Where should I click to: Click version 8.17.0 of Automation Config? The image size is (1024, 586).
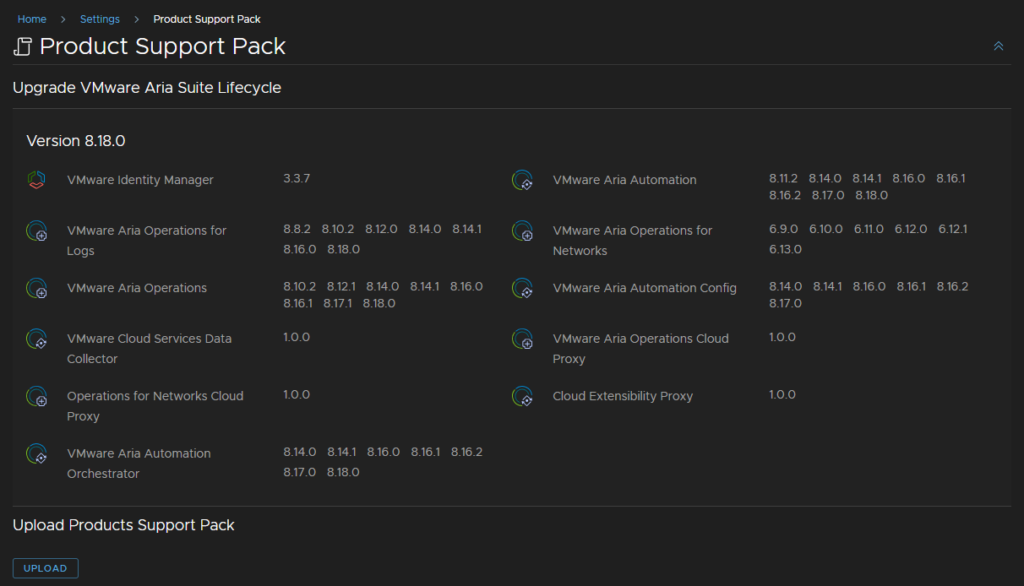point(785,304)
